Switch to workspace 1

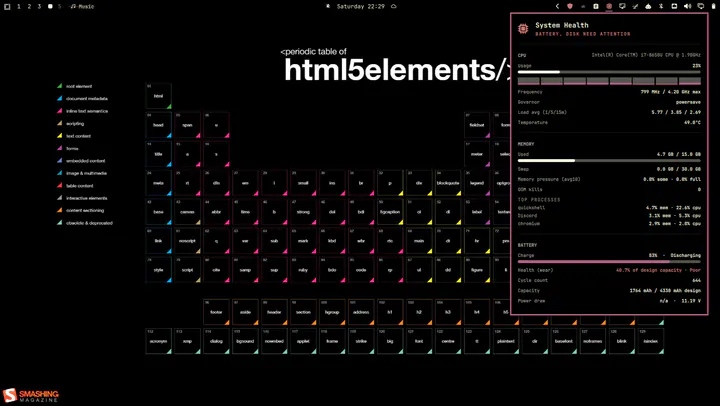19,6
